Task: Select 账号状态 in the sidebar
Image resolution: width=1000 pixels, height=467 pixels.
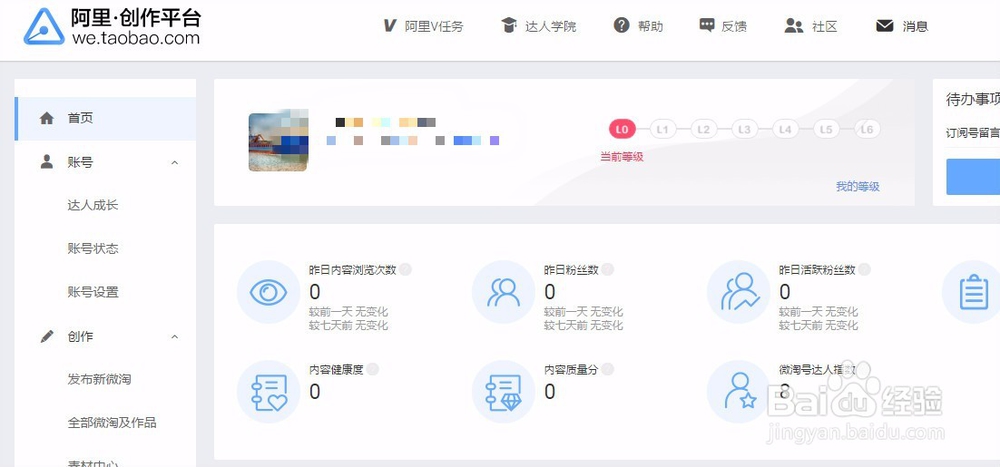Action: coord(93,249)
